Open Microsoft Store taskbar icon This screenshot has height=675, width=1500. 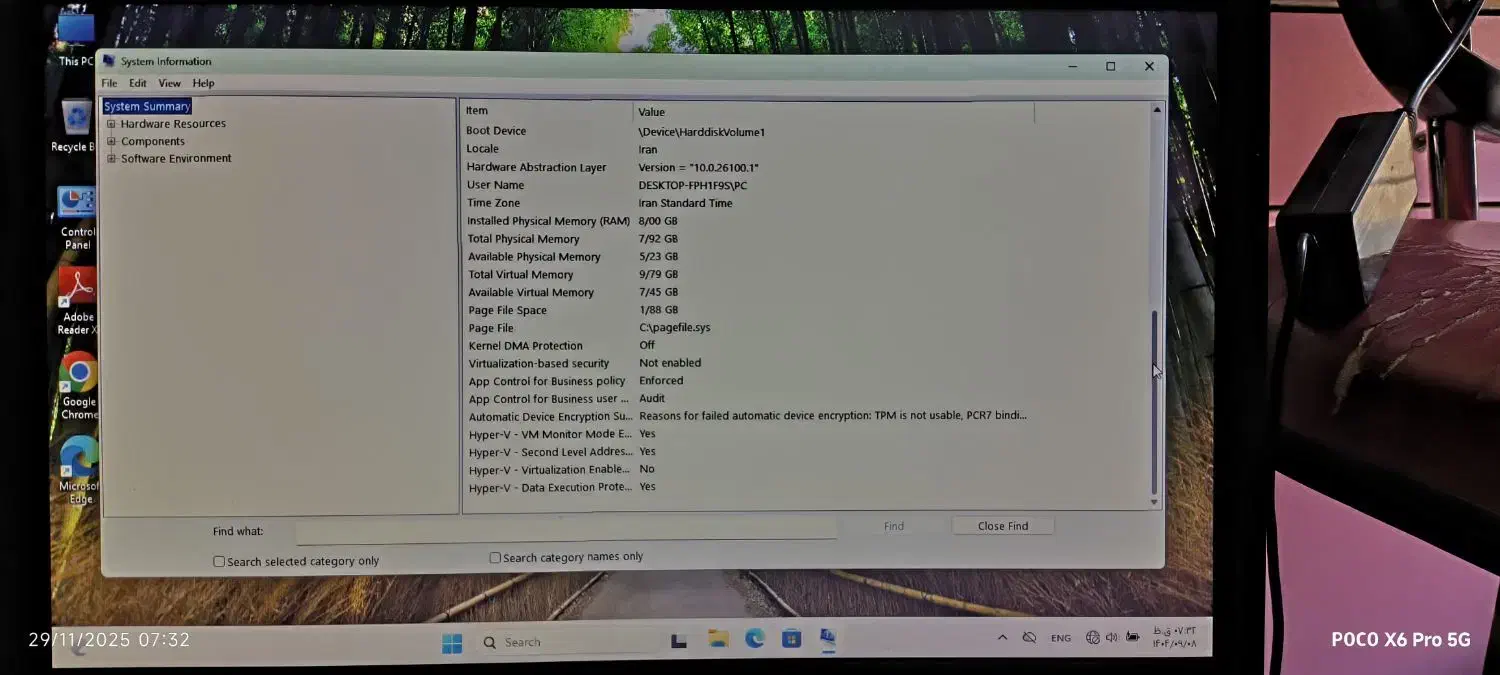pos(791,638)
